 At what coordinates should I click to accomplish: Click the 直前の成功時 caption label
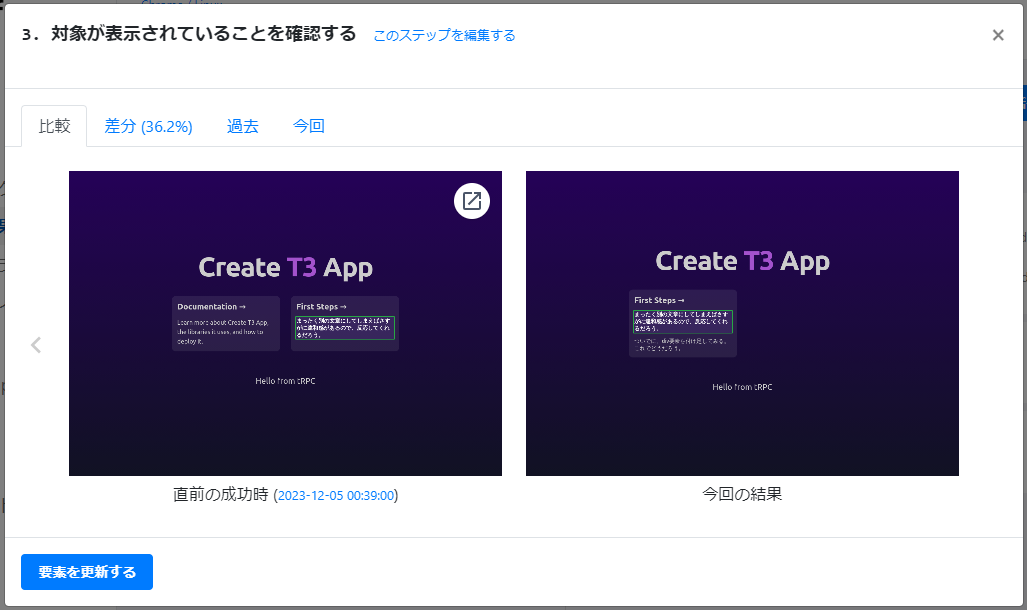[221, 495]
